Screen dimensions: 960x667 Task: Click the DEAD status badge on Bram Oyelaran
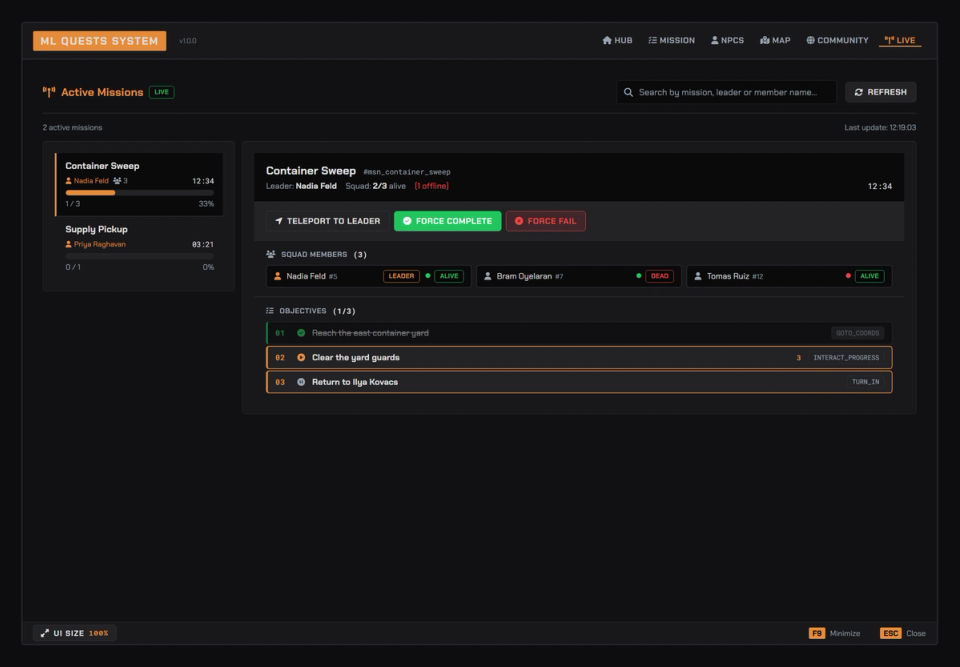659,276
